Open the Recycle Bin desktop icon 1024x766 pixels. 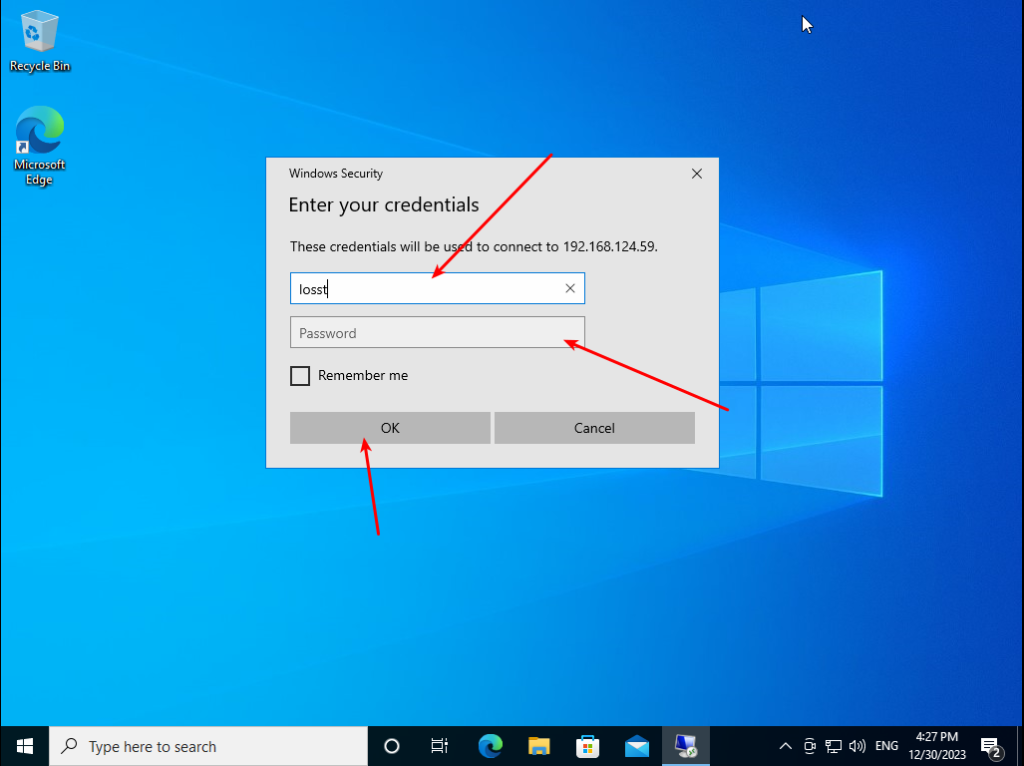point(39,41)
